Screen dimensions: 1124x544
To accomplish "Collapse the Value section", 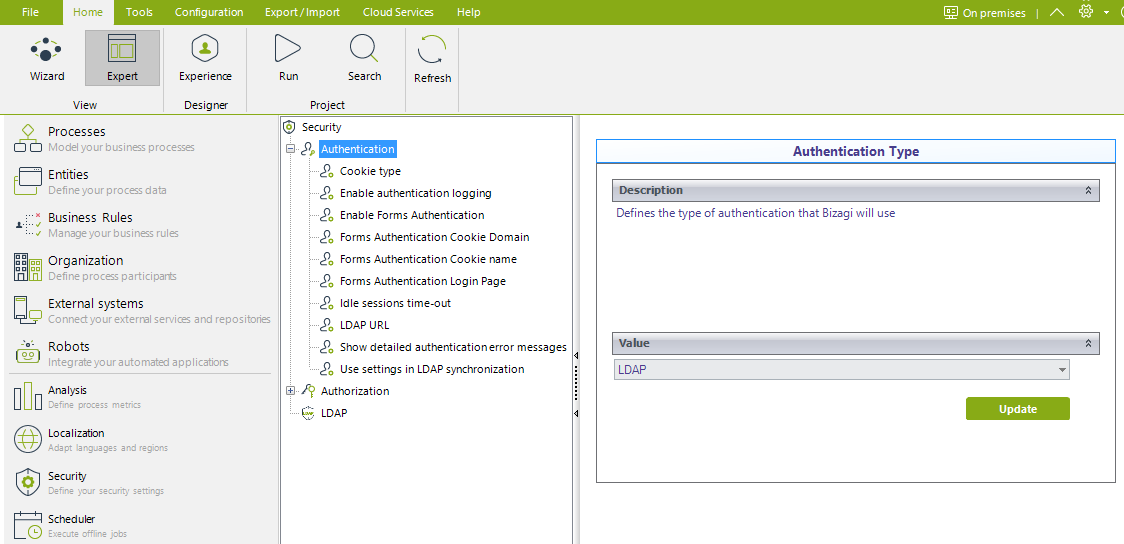I will 1088,343.
